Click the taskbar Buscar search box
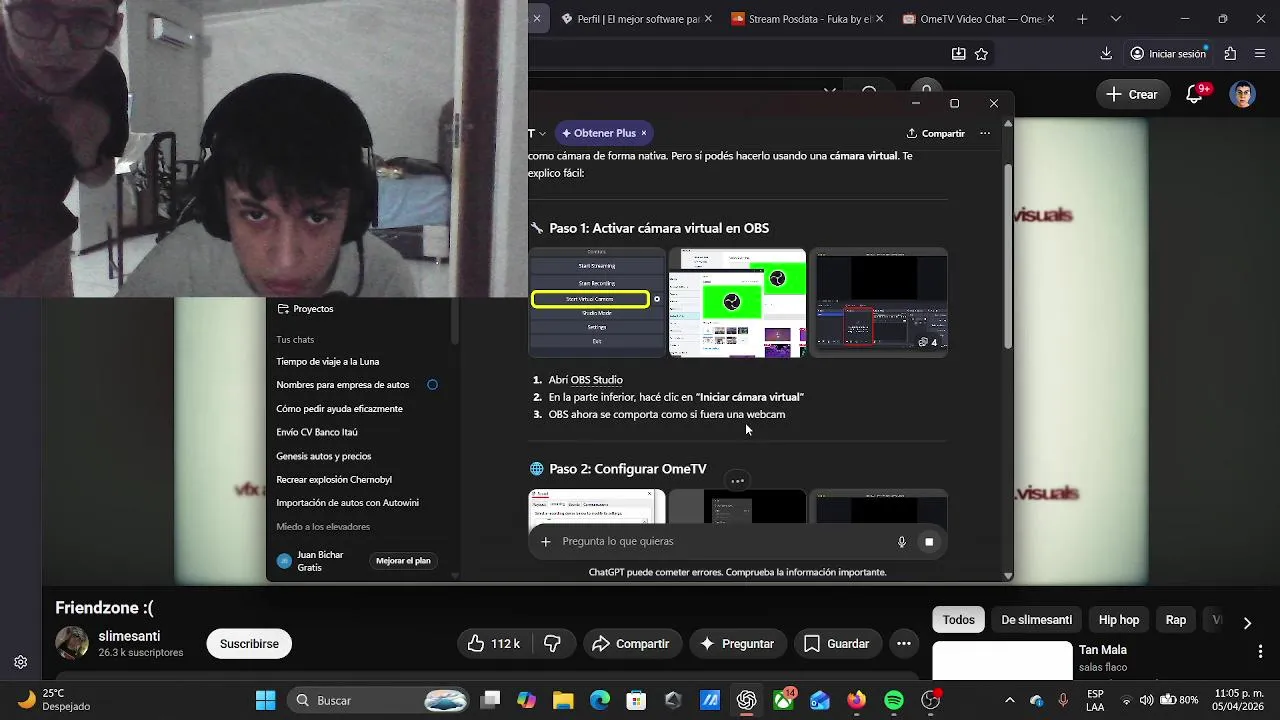The image size is (1280, 720). pyautogui.click(x=379, y=700)
